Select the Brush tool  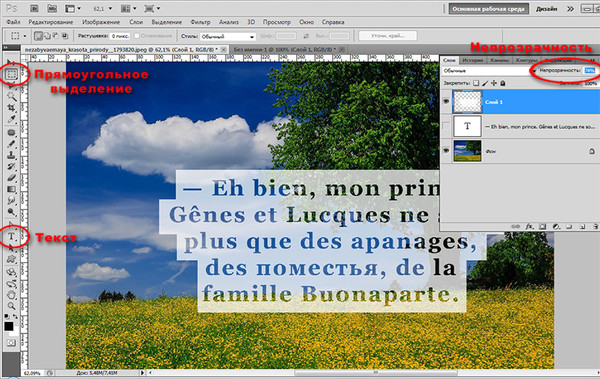point(11,144)
